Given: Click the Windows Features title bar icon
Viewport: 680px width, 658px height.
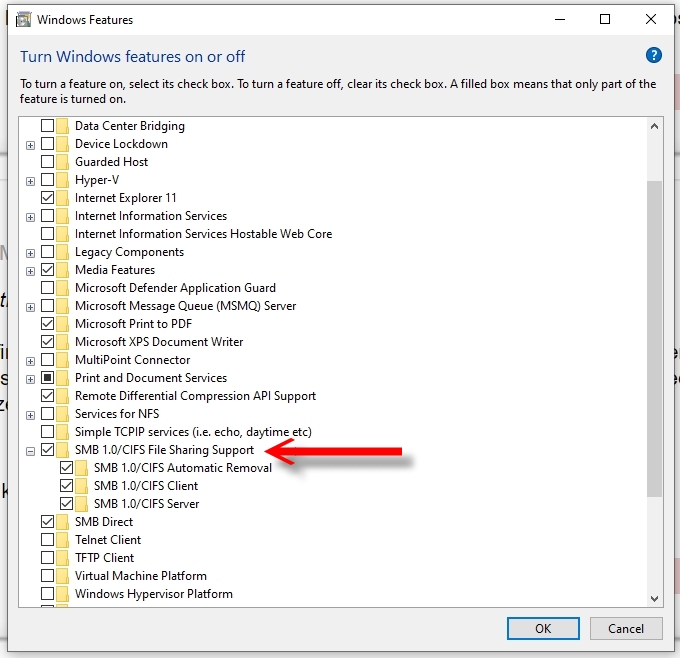Looking at the screenshot, I should 23,20.
